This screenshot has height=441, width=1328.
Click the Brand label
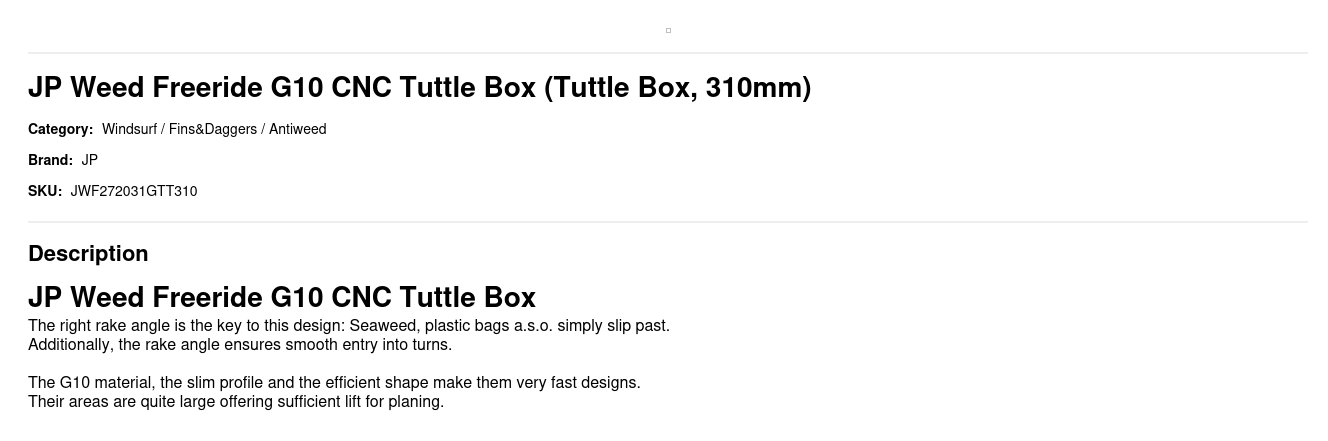pos(50,160)
